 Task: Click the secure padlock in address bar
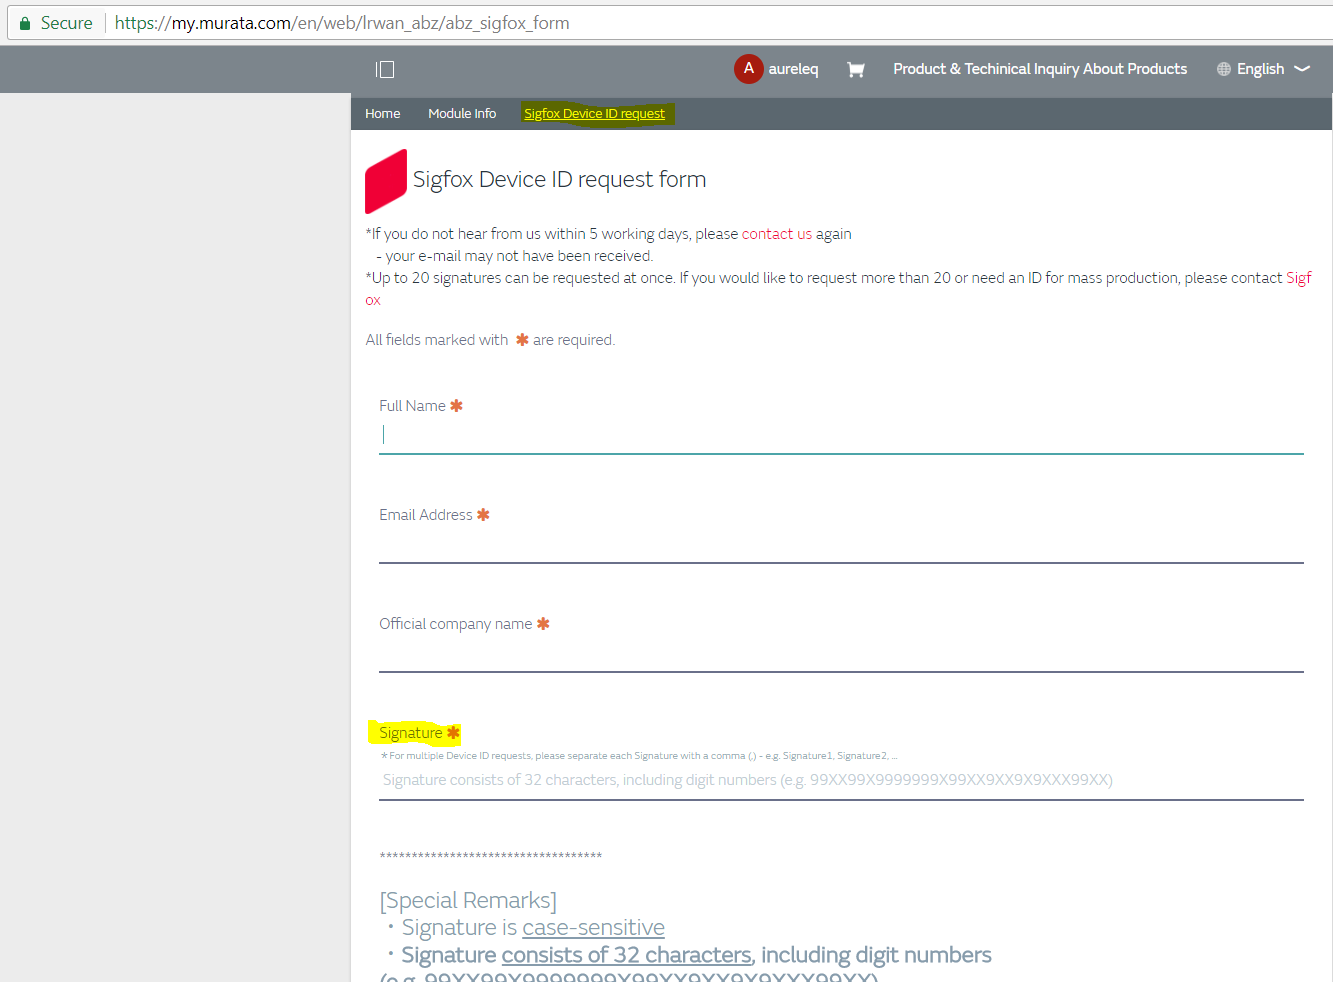pyautogui.click(x=25, y=23)
